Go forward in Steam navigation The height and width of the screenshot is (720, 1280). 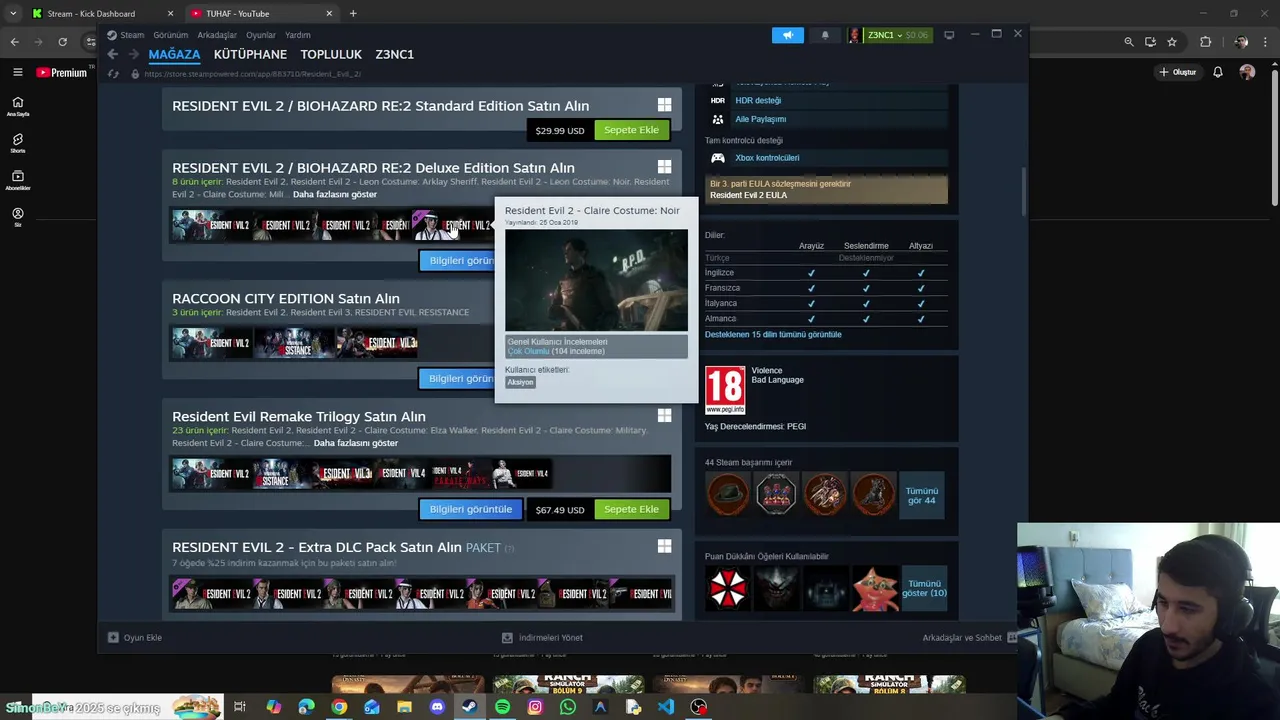tap(134, 54)
